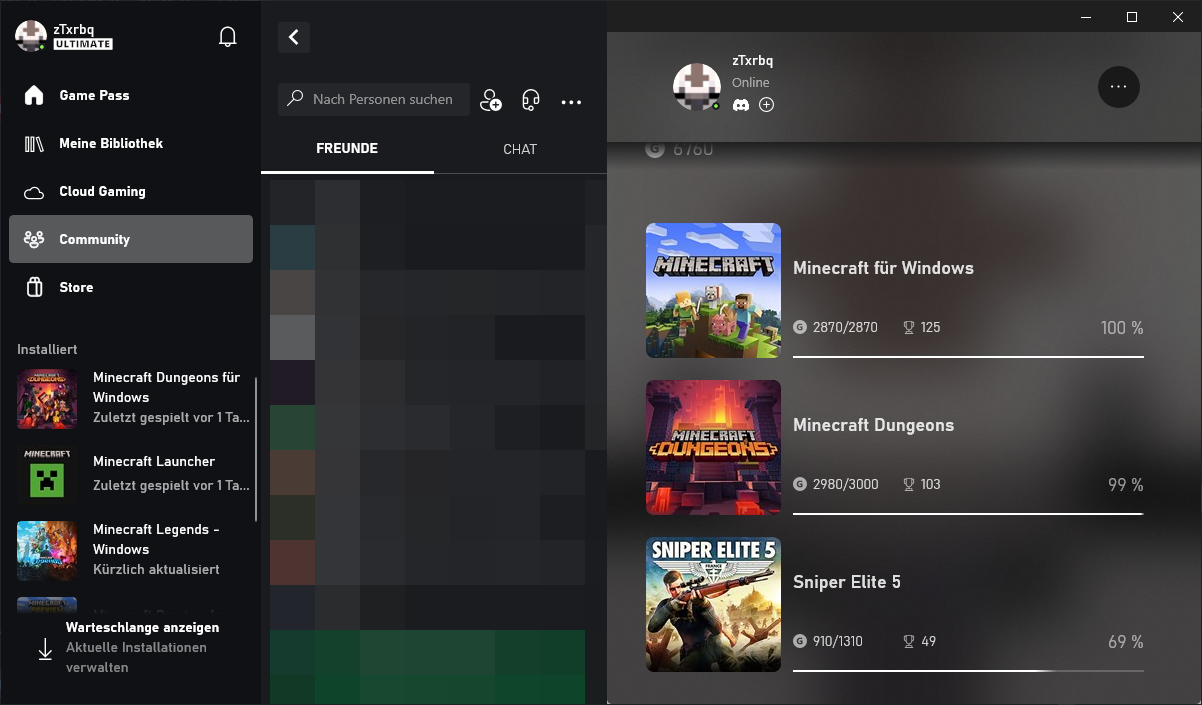Image resolution: width=1202 pixels, height=705 pixels.
Task: Click the download queue arrow icon
Action: tap(45, 650)
